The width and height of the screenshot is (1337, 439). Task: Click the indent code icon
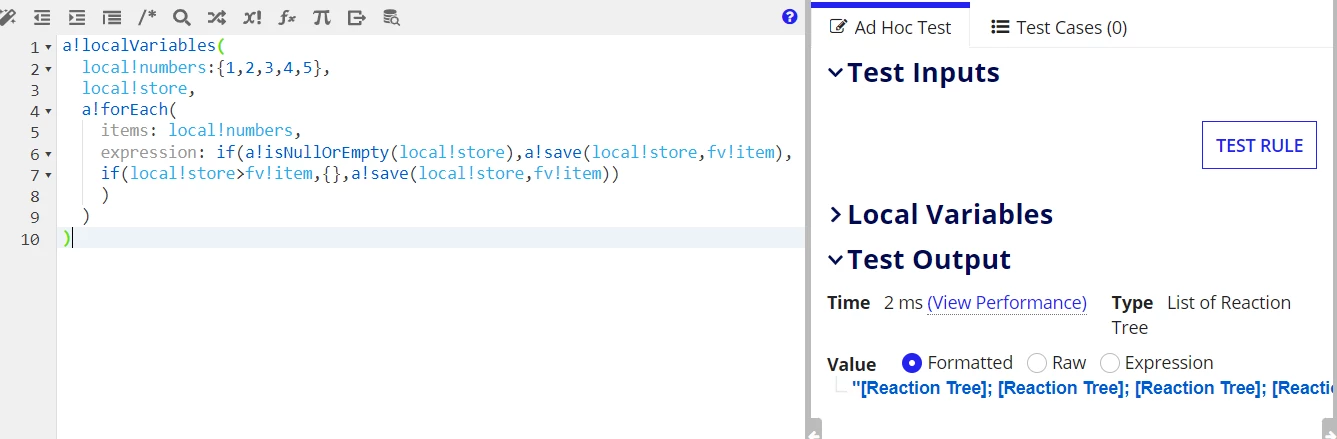click(x=76, y=17)
